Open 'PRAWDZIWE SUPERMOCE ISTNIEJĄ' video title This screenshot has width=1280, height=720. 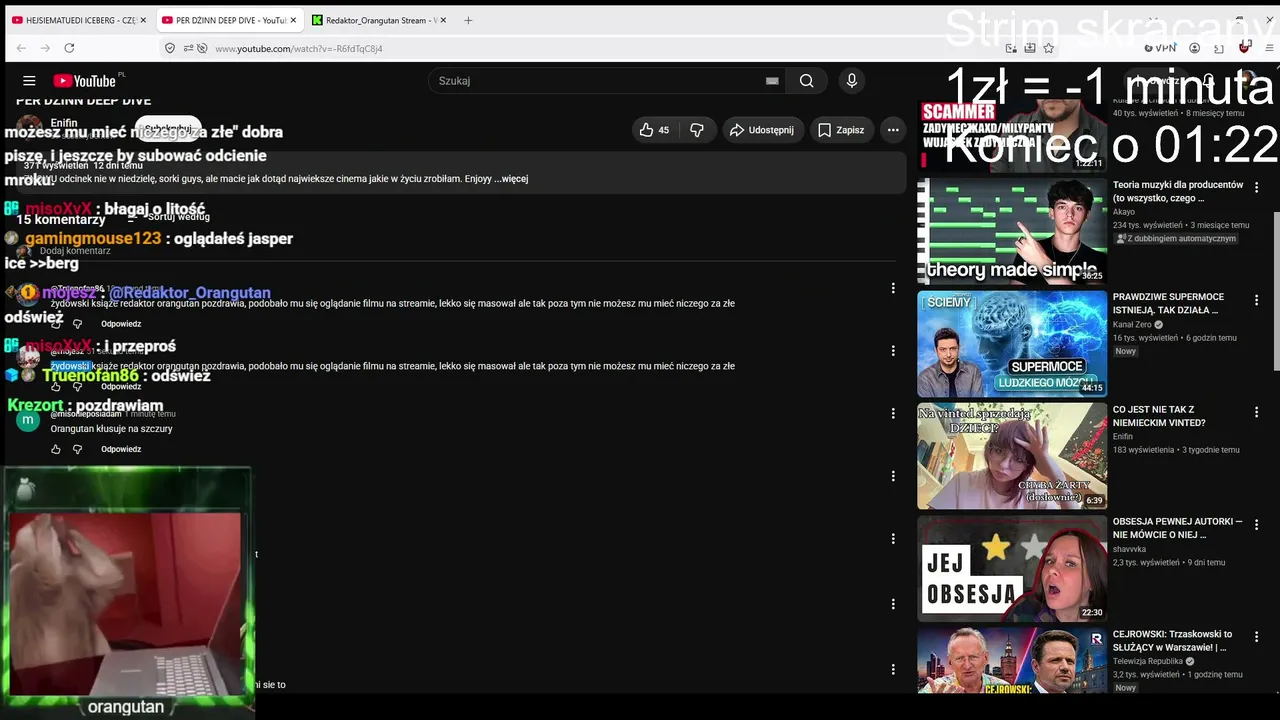click(x=1168, y=304)
